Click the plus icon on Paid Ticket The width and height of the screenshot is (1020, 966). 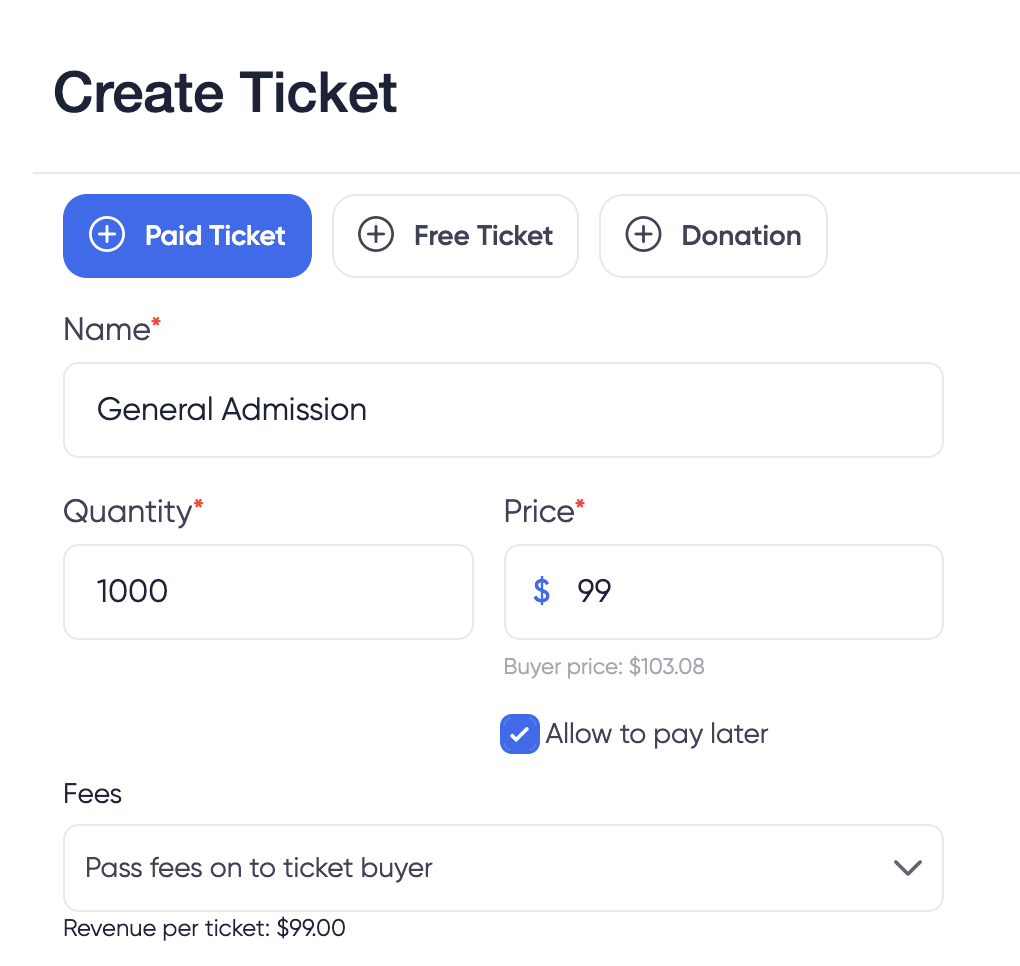pyautogui.click(x=107, y=235)
